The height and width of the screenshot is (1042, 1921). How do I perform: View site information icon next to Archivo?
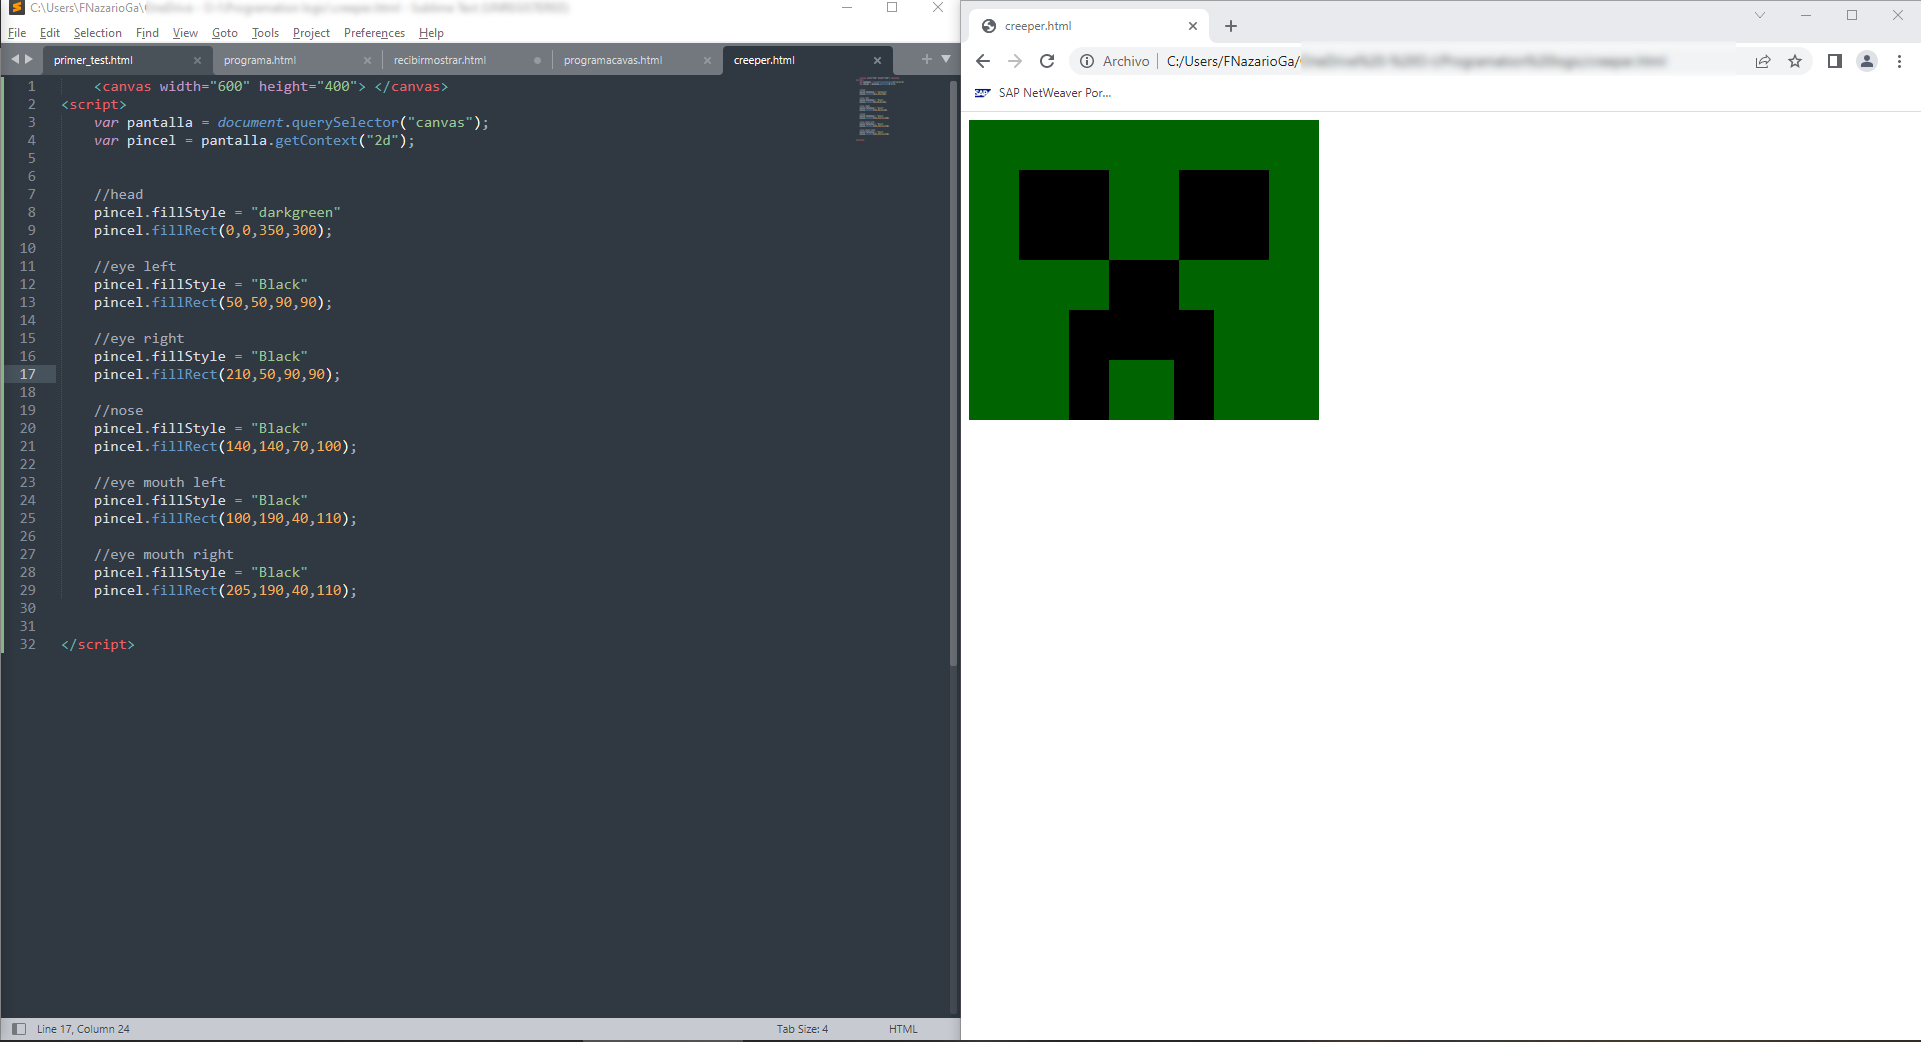tap(1087, 61)
